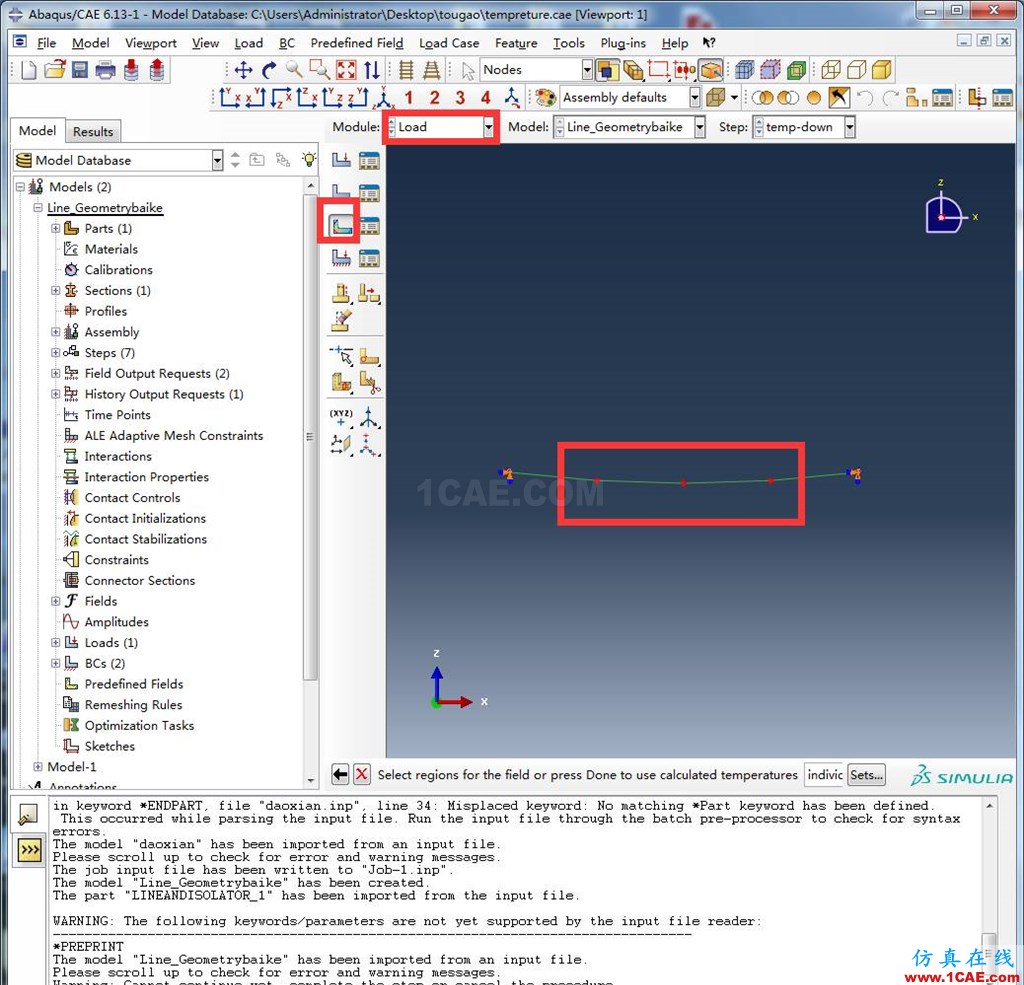The height and width of the screenshot is (985, 1024).
Task: Apply view number 1 in Views toolbar
Action: pyautogui.click(x=409, y=98)
